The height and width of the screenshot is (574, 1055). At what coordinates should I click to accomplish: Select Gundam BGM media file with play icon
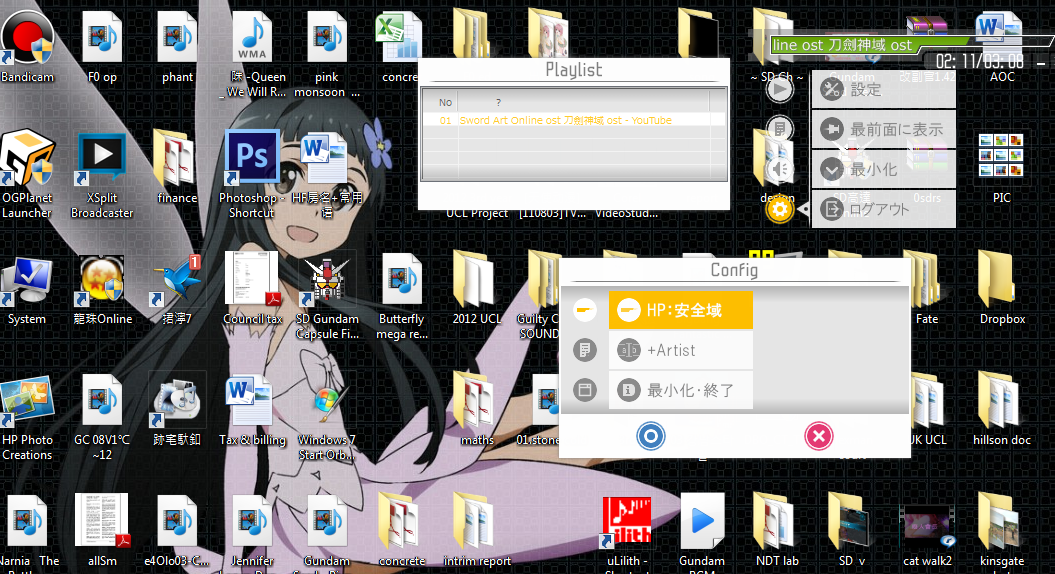pyautogui.click(x=702, y=532)
